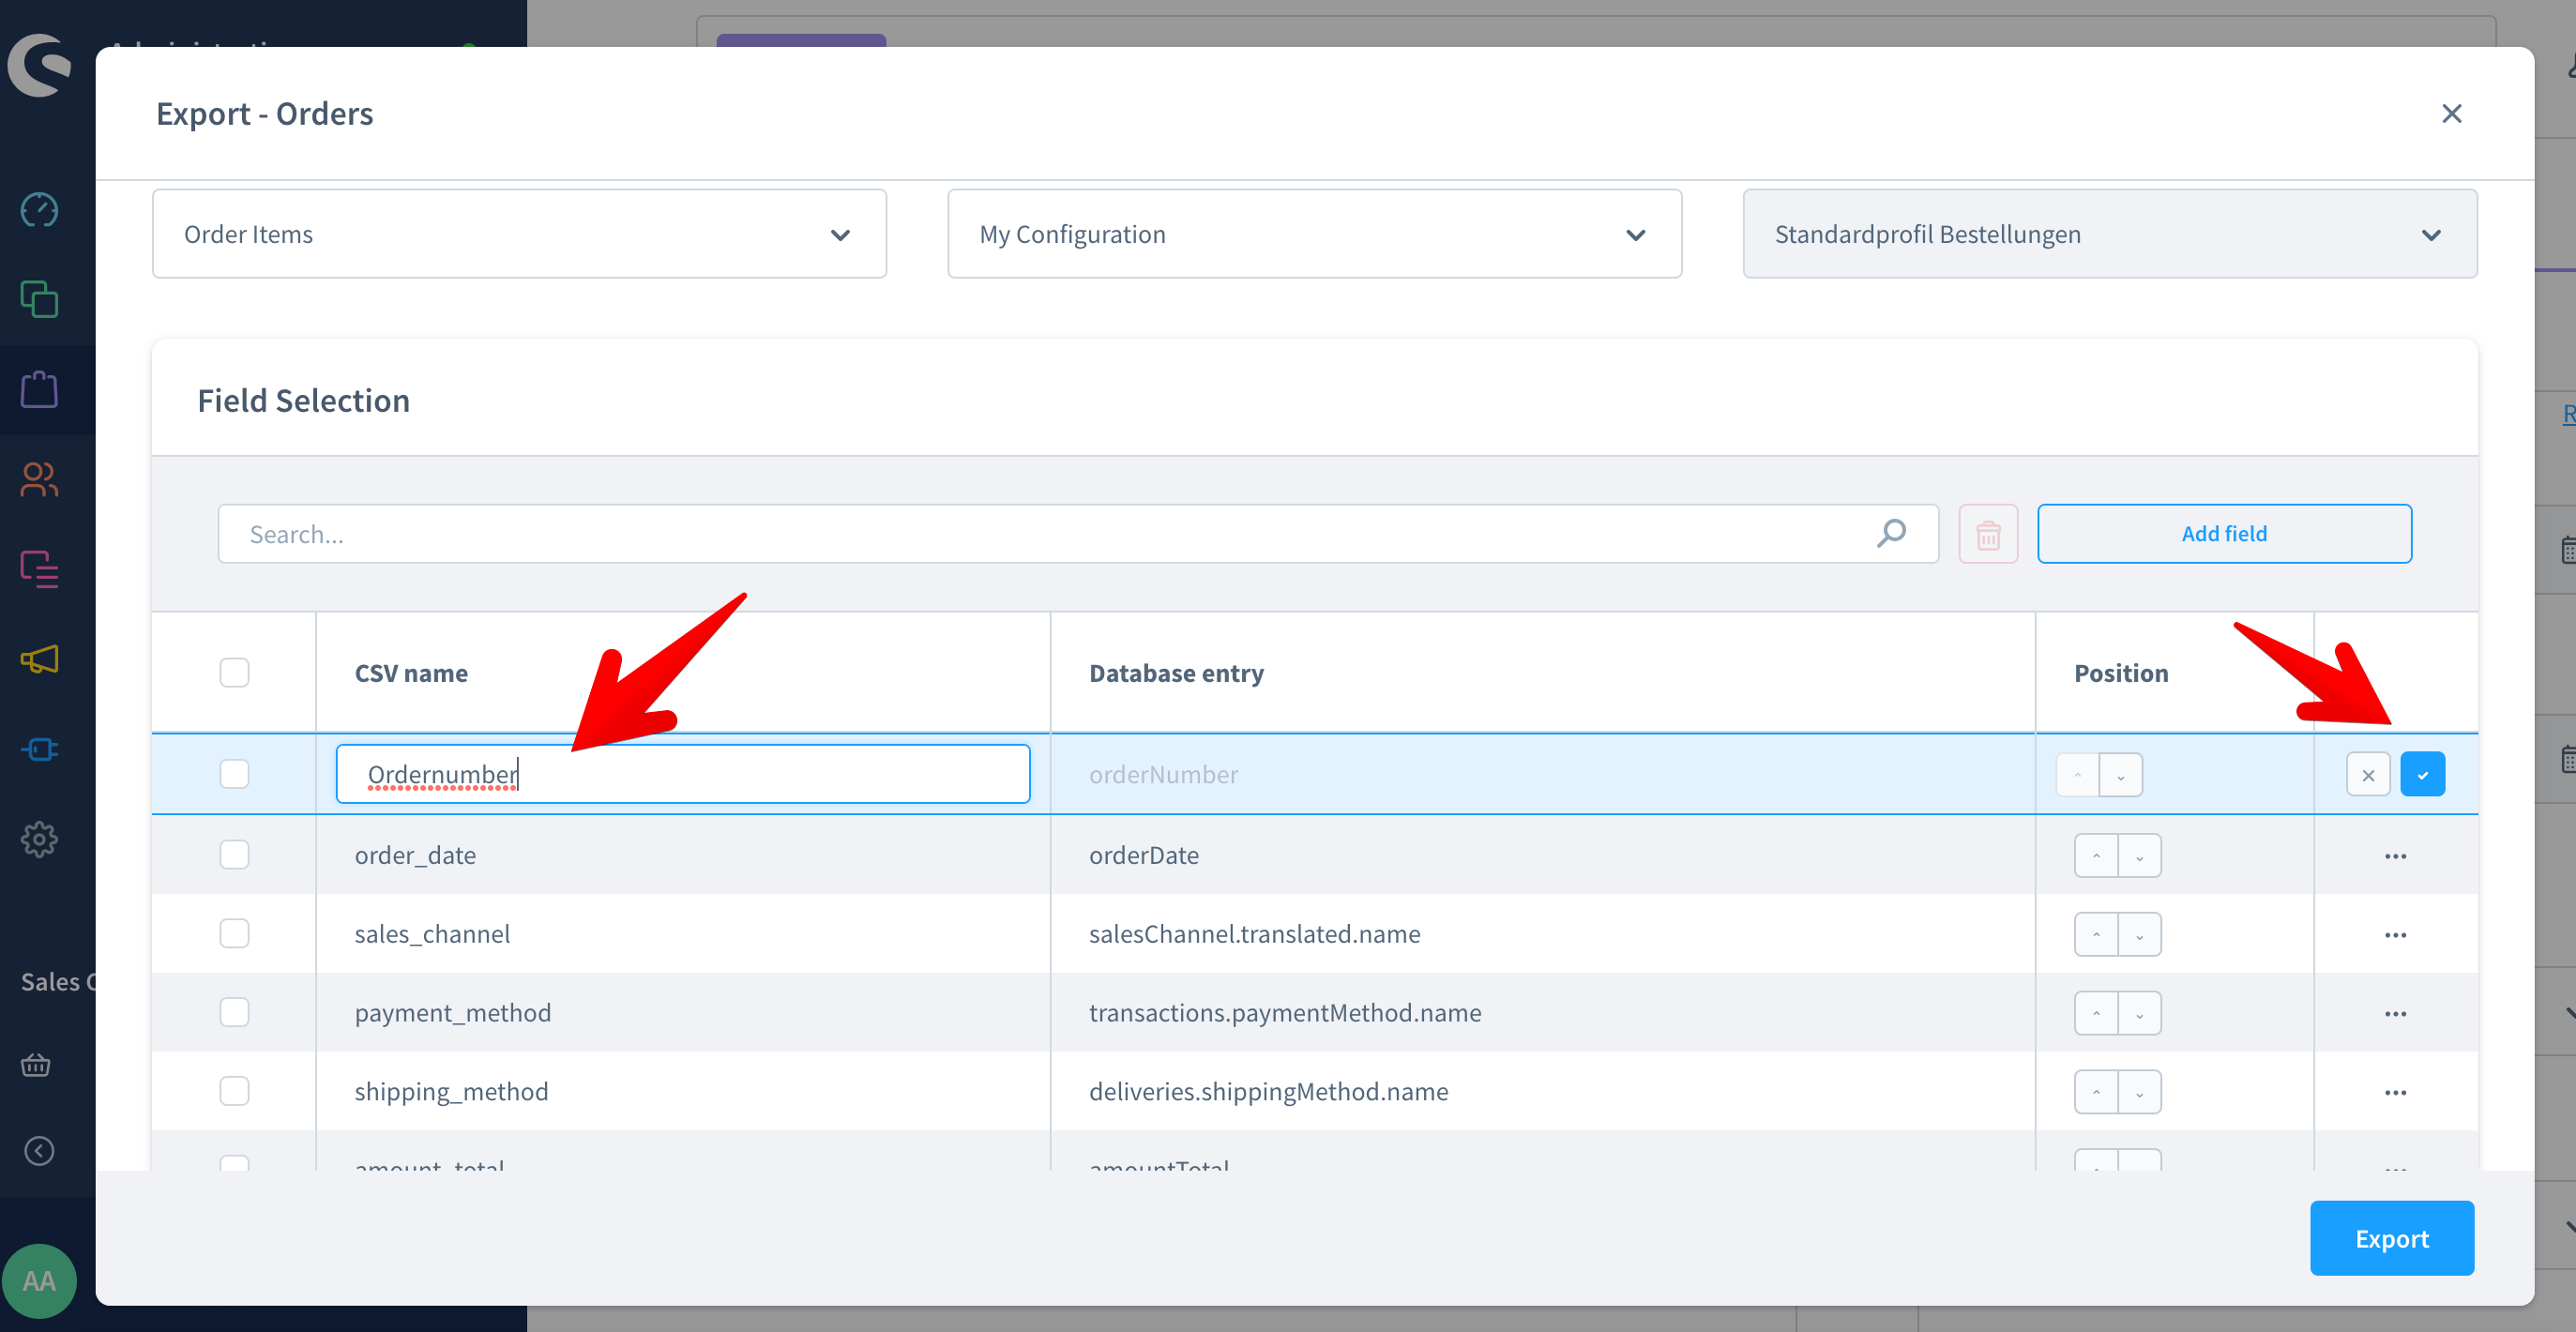Open the Order Items dropdown
This screenshot has width=2576, height=1332.
[519, 234]
